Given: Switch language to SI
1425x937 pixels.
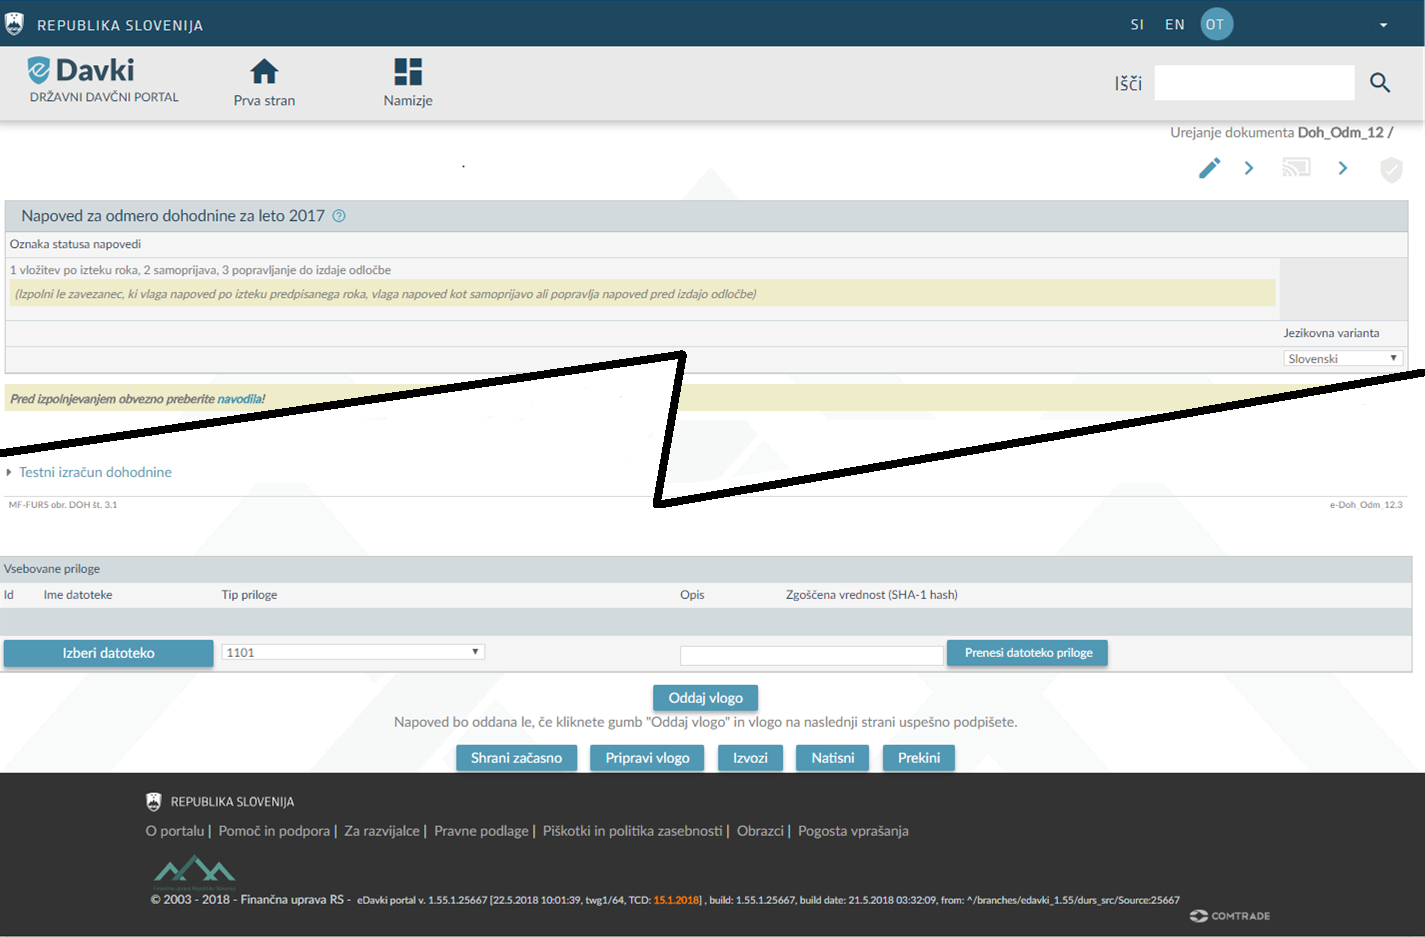Looking at the screenshot, I should coord(1137,24).
